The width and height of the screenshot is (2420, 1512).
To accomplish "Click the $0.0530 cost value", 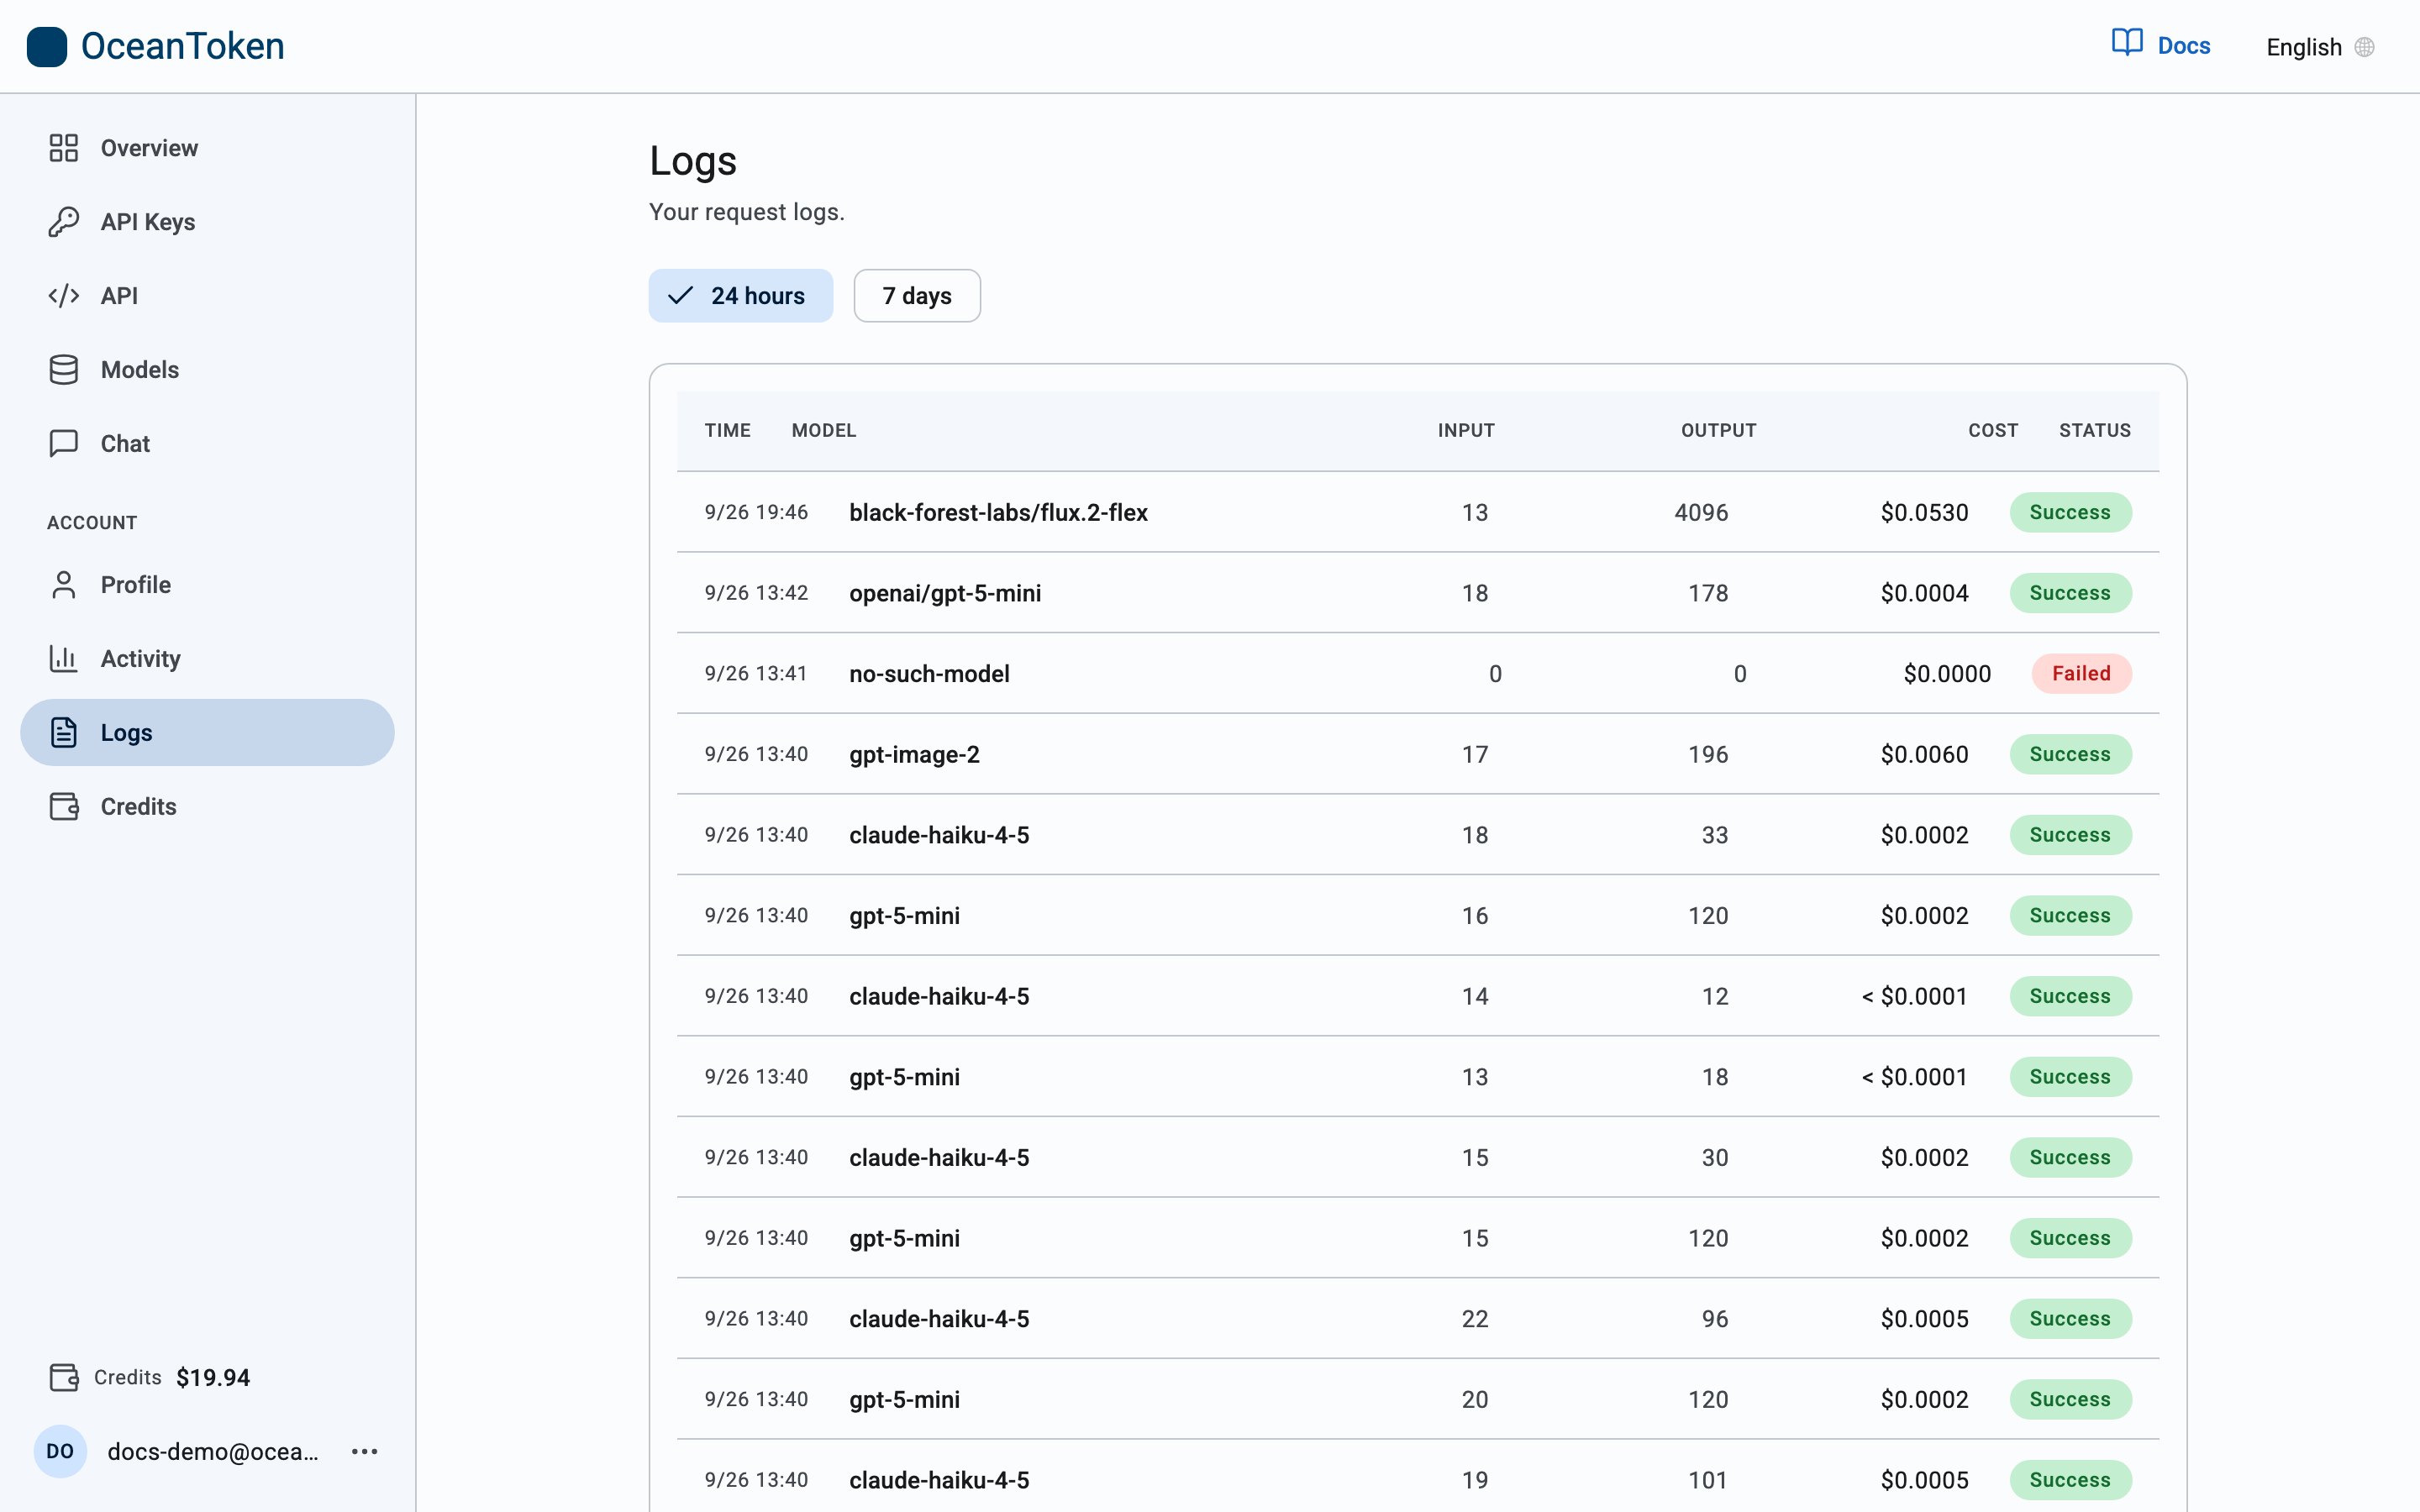I will (1924, 512).
